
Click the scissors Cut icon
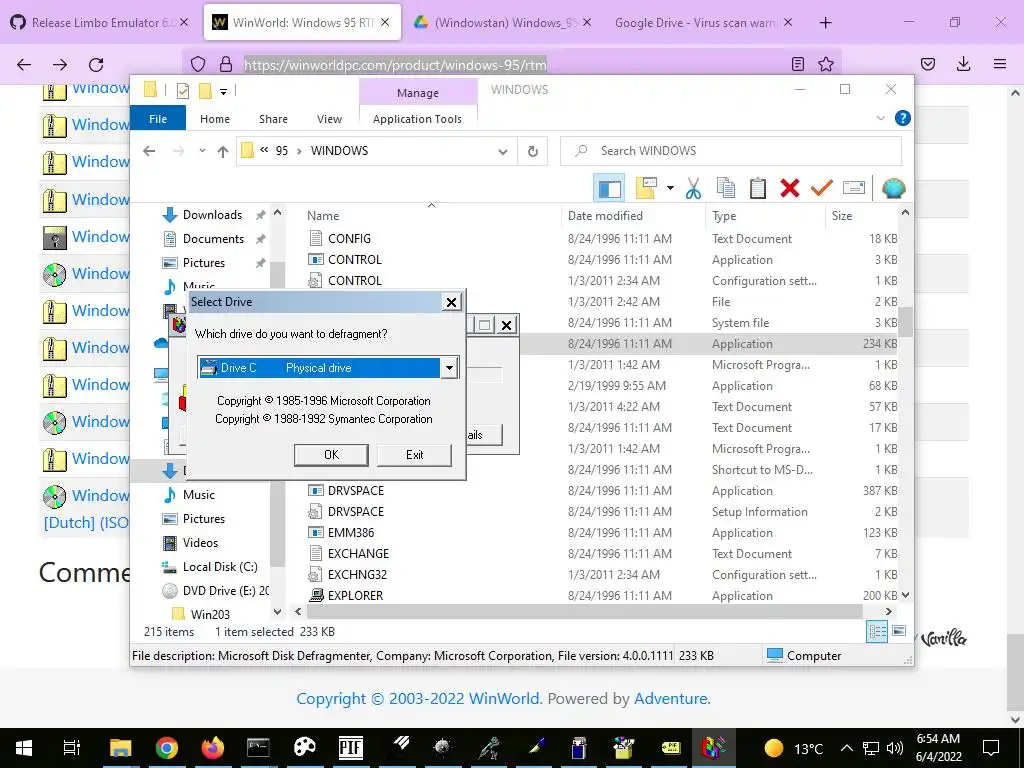coord(693,189)
